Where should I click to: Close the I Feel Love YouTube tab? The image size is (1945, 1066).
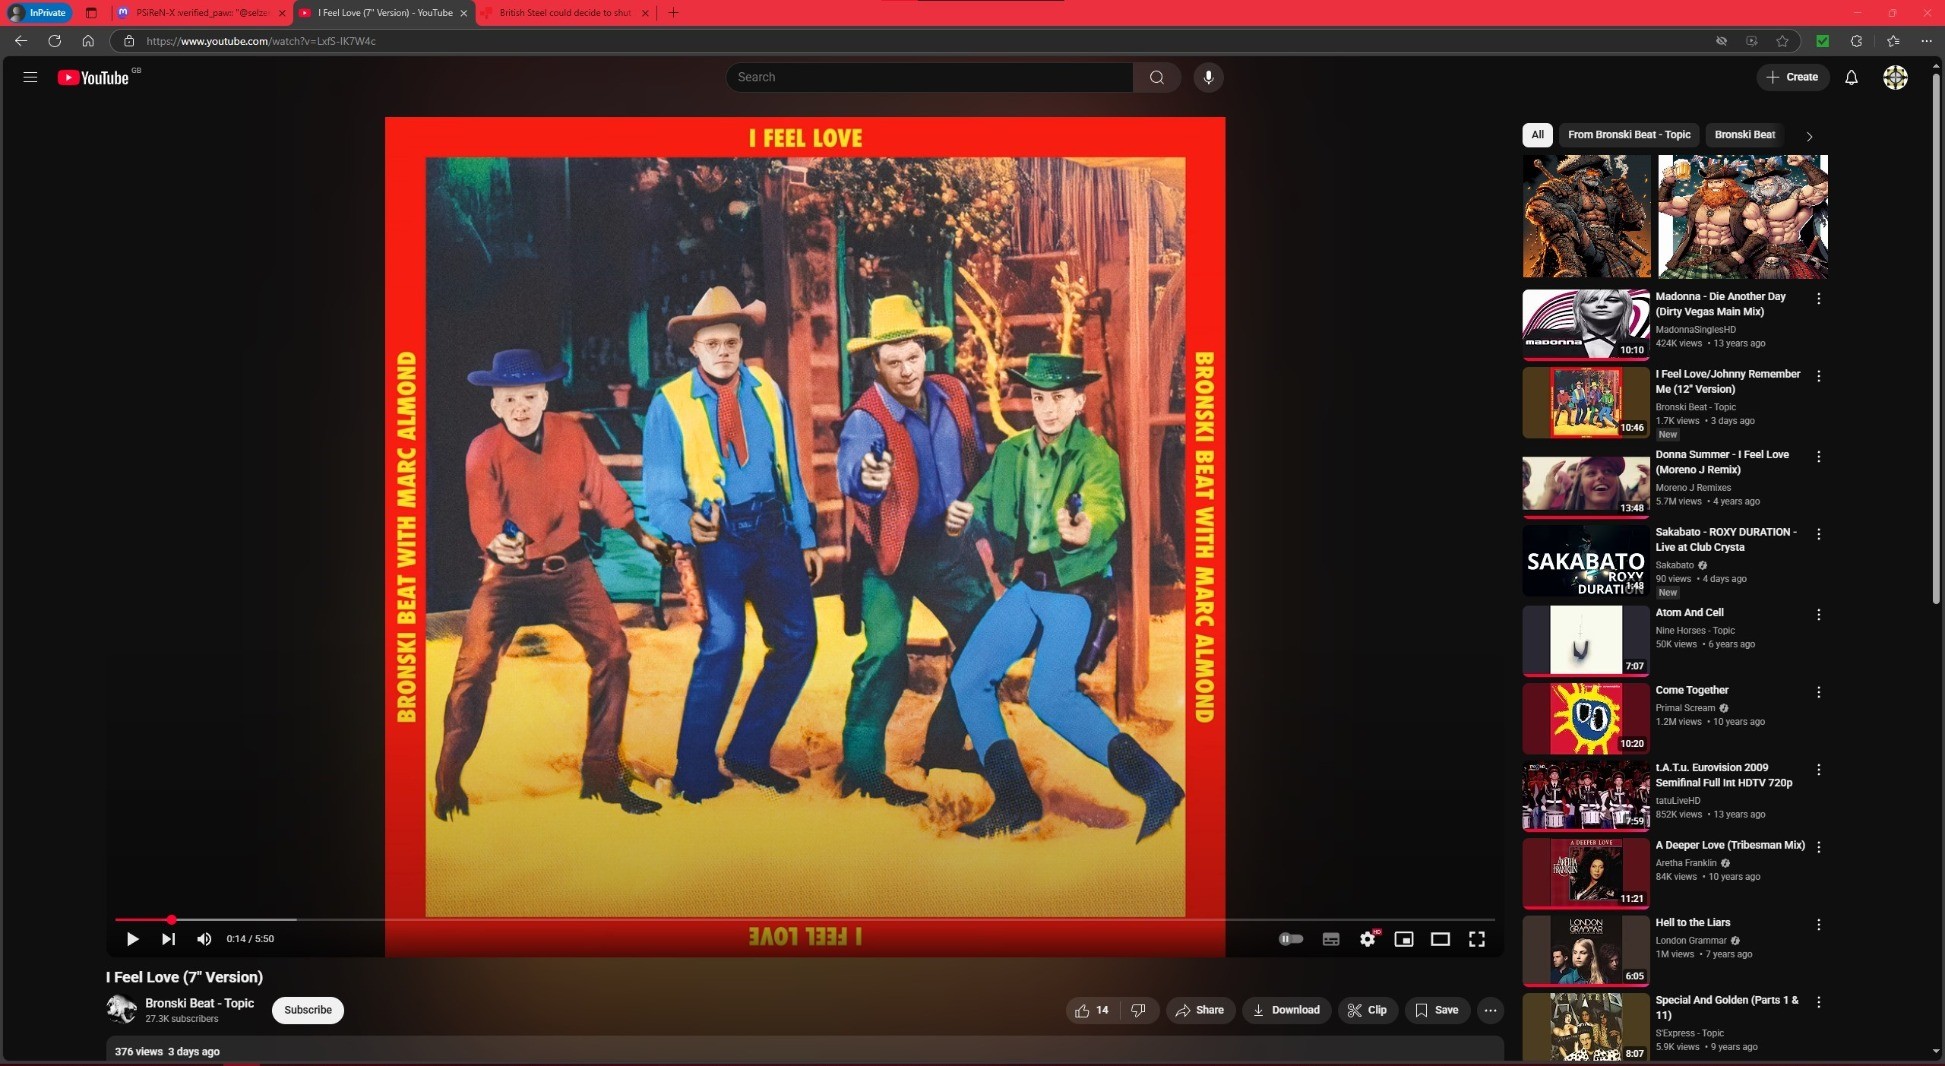click(x=463, y=13)
